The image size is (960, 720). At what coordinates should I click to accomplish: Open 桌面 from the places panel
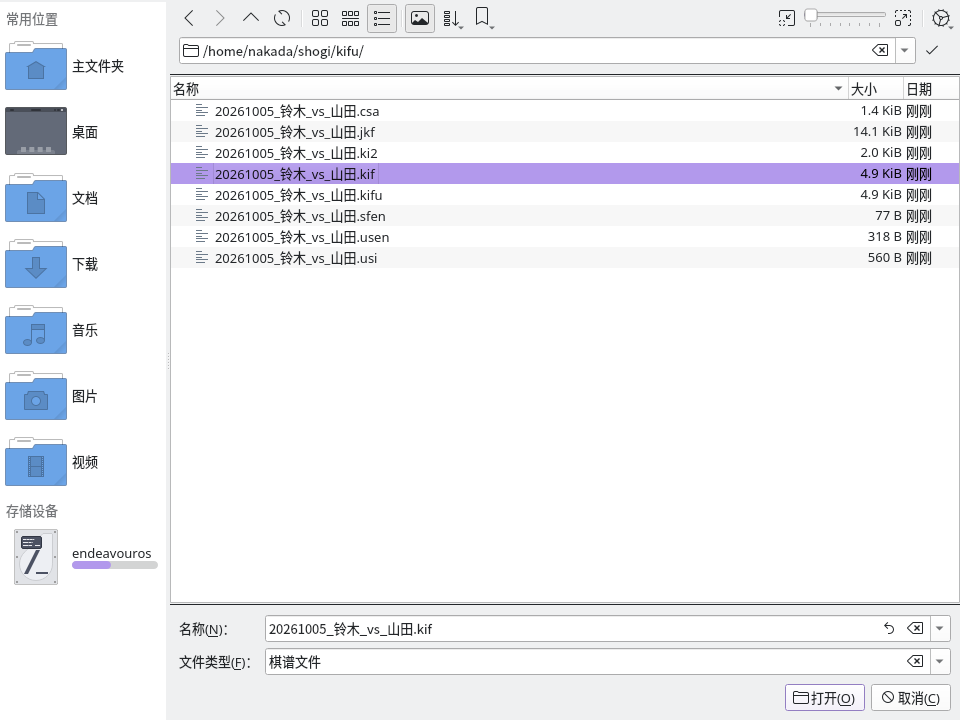(83, 132)
